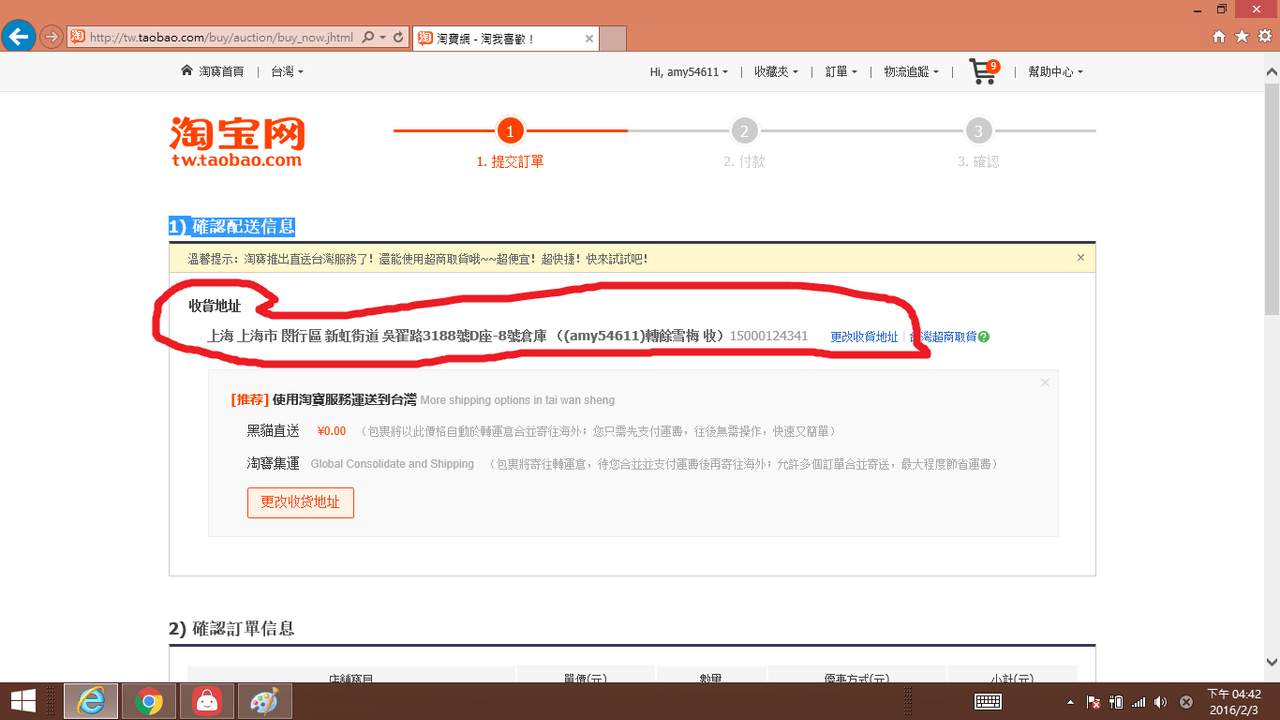1280x720 pixels.
Task: Go forward with the browser forward arrow
Action: pos(51,37)
